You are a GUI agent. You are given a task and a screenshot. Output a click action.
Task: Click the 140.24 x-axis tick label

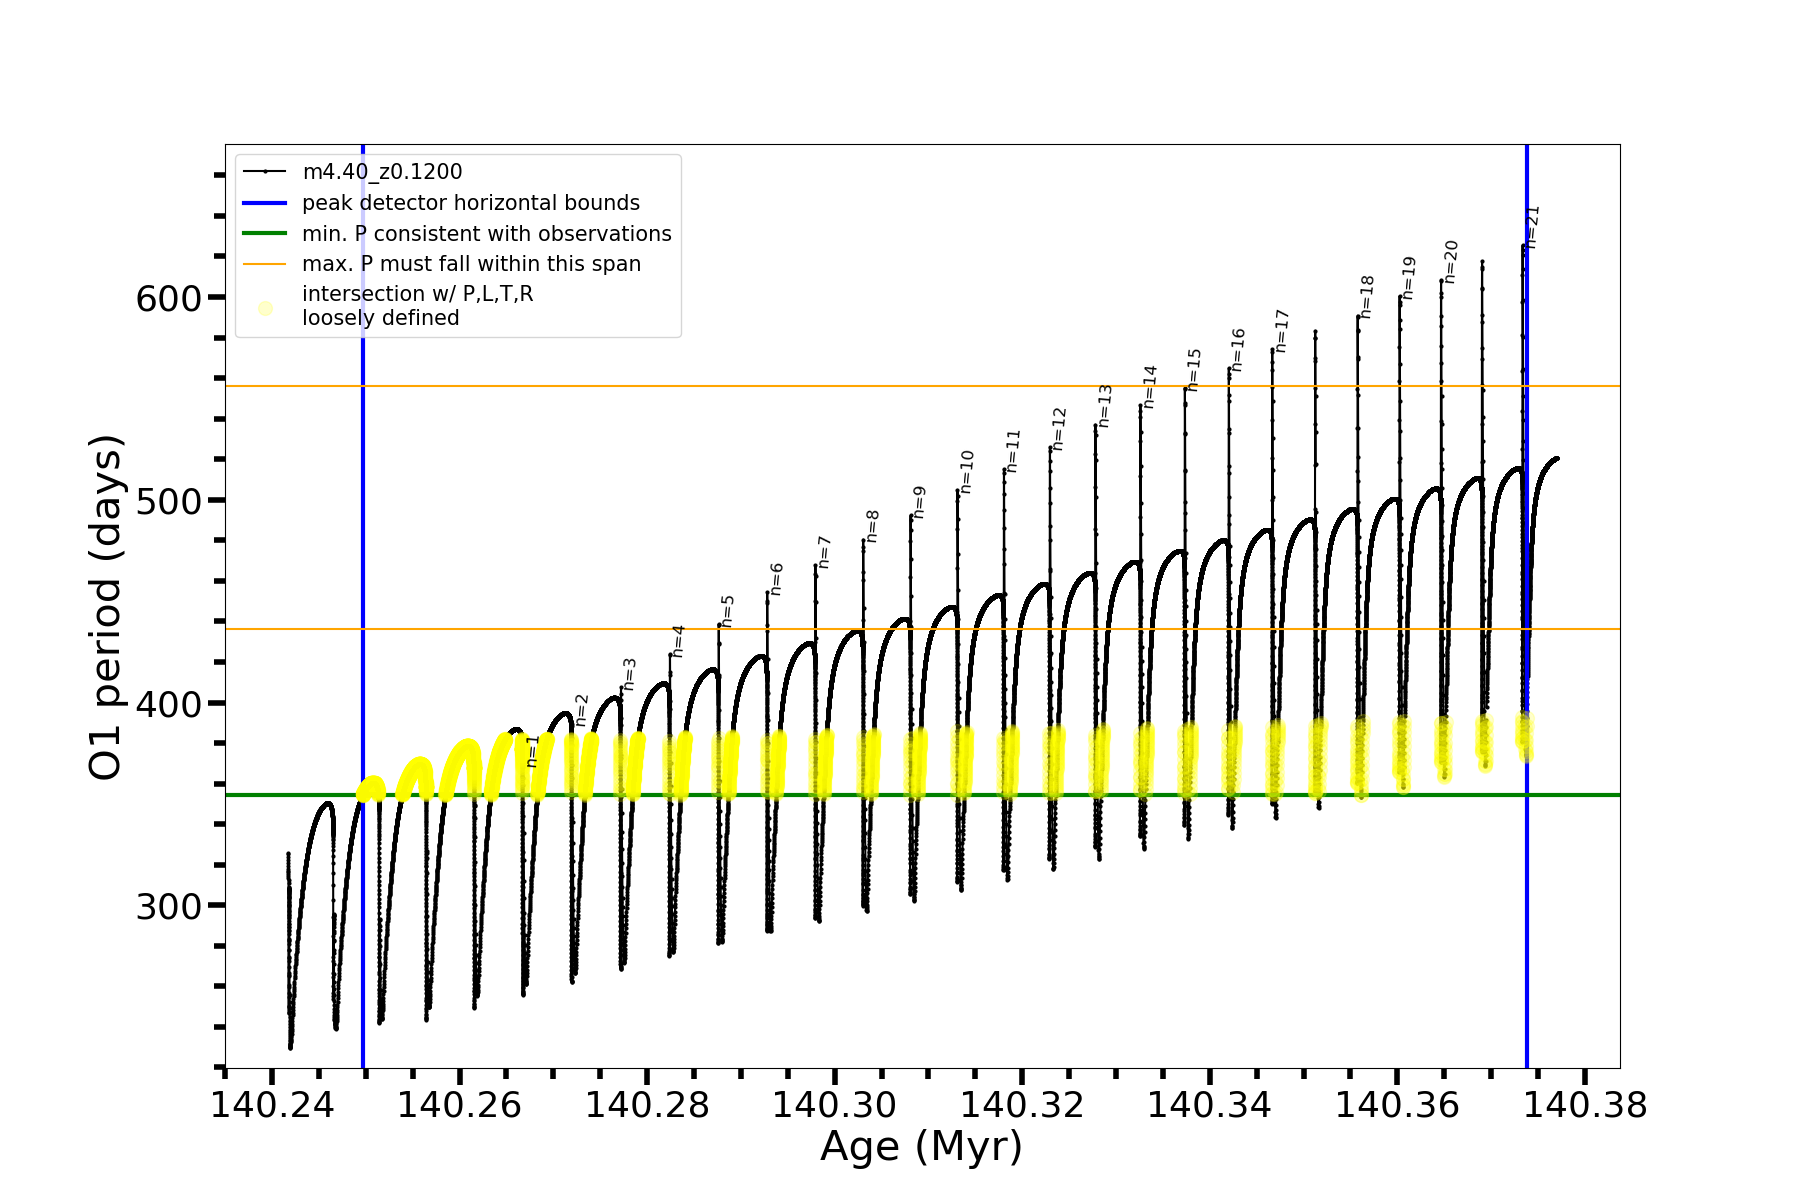[x=272, y=1105]
